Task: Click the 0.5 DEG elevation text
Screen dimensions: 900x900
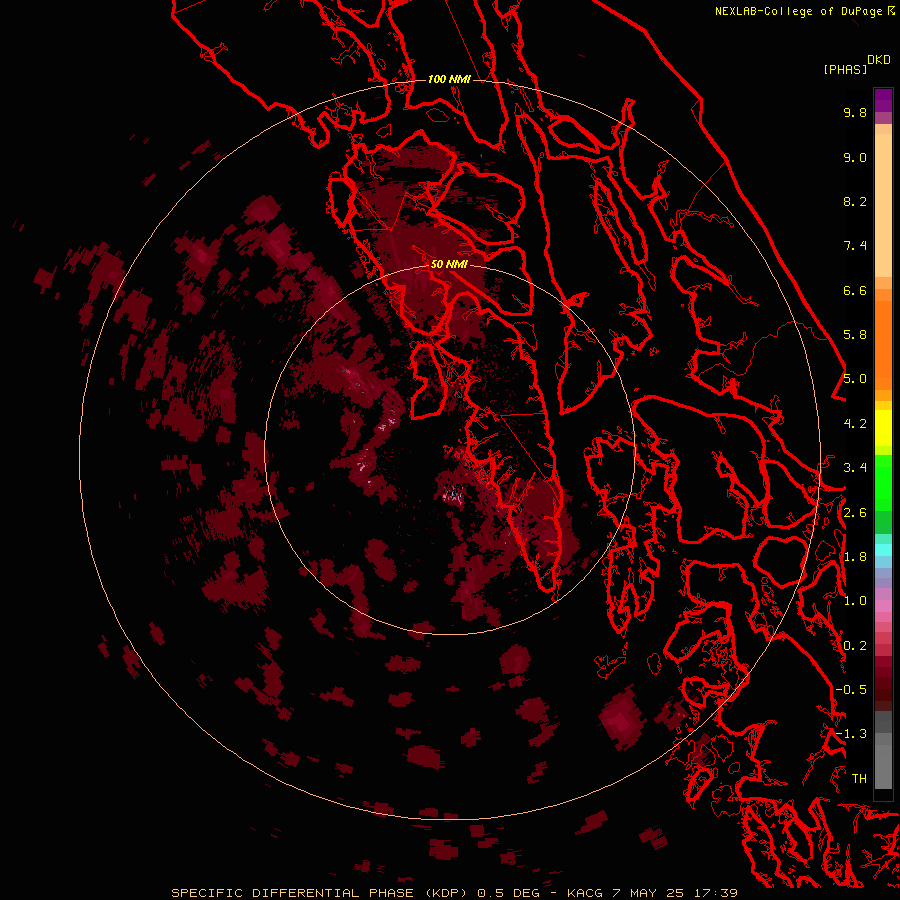Action: click(x=509, y=893)
